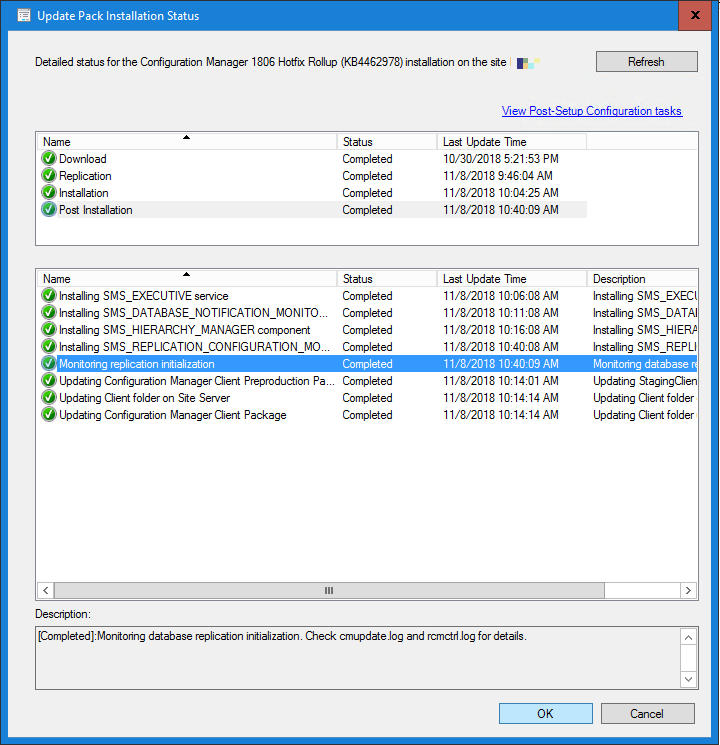
Task: Click the Completed status of Replication row
Action: (x=367, y=176)
